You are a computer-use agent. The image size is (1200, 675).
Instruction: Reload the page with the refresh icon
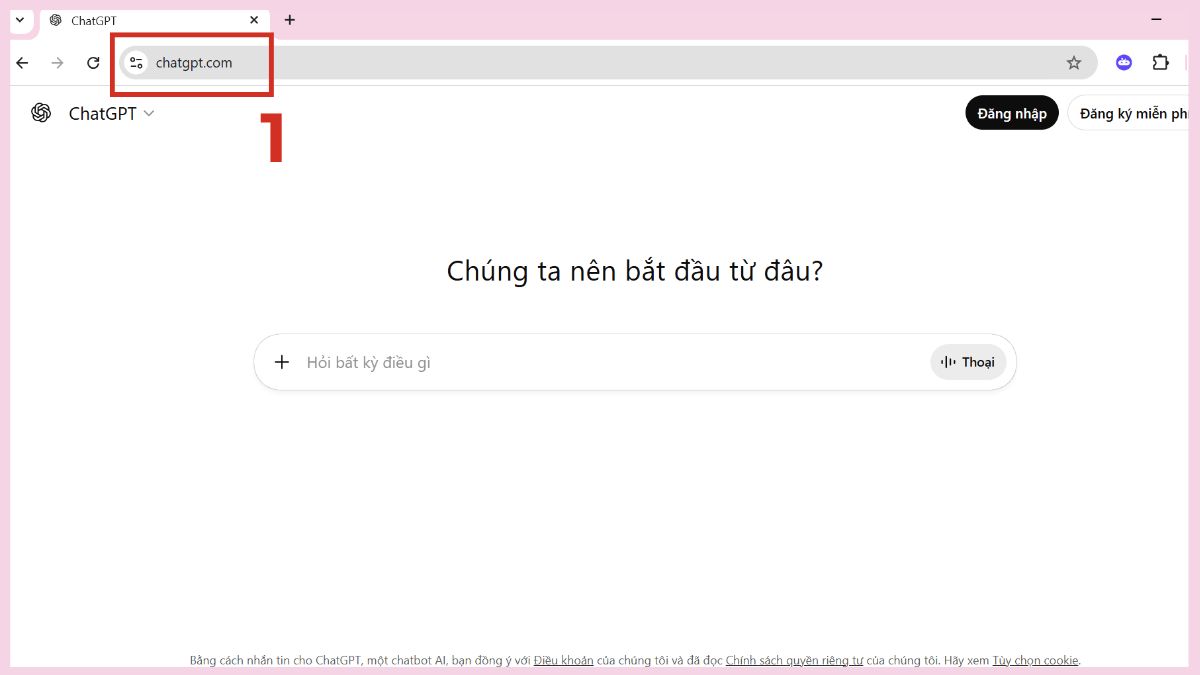coord(93,62)
